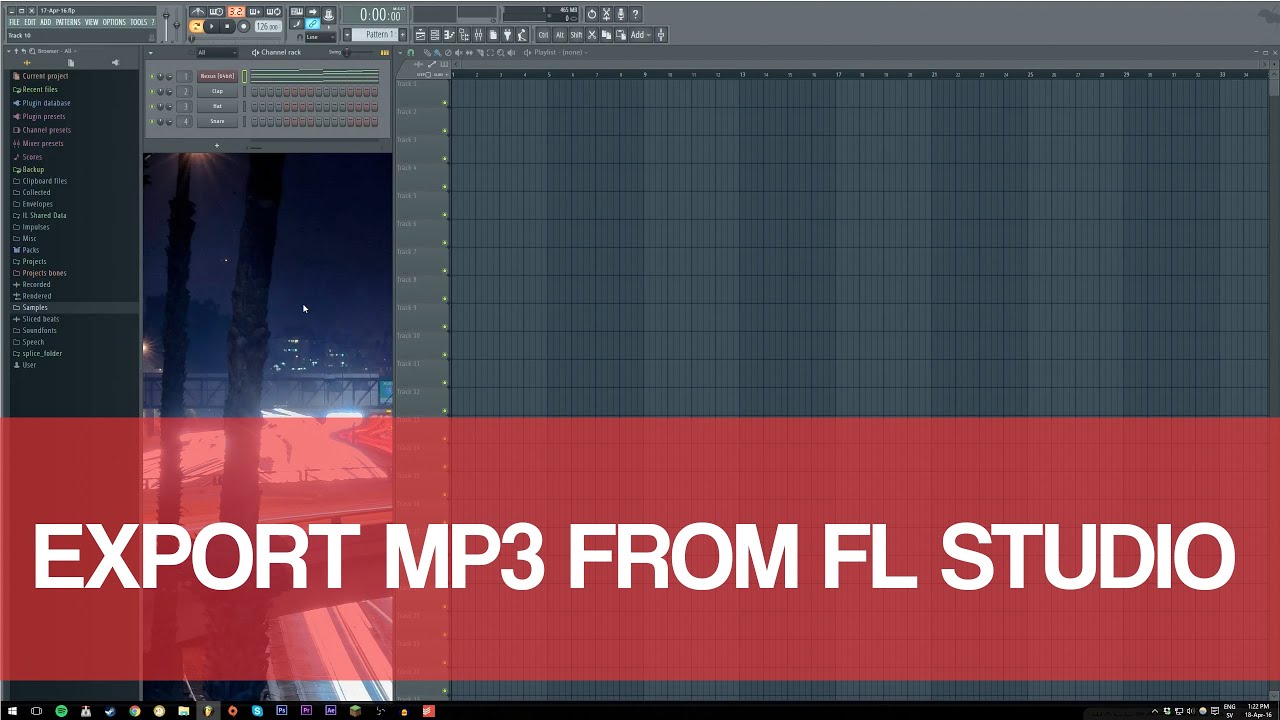
Task: Toggle the playlist magnet snap icon
Action: click(x=410, y=52)
